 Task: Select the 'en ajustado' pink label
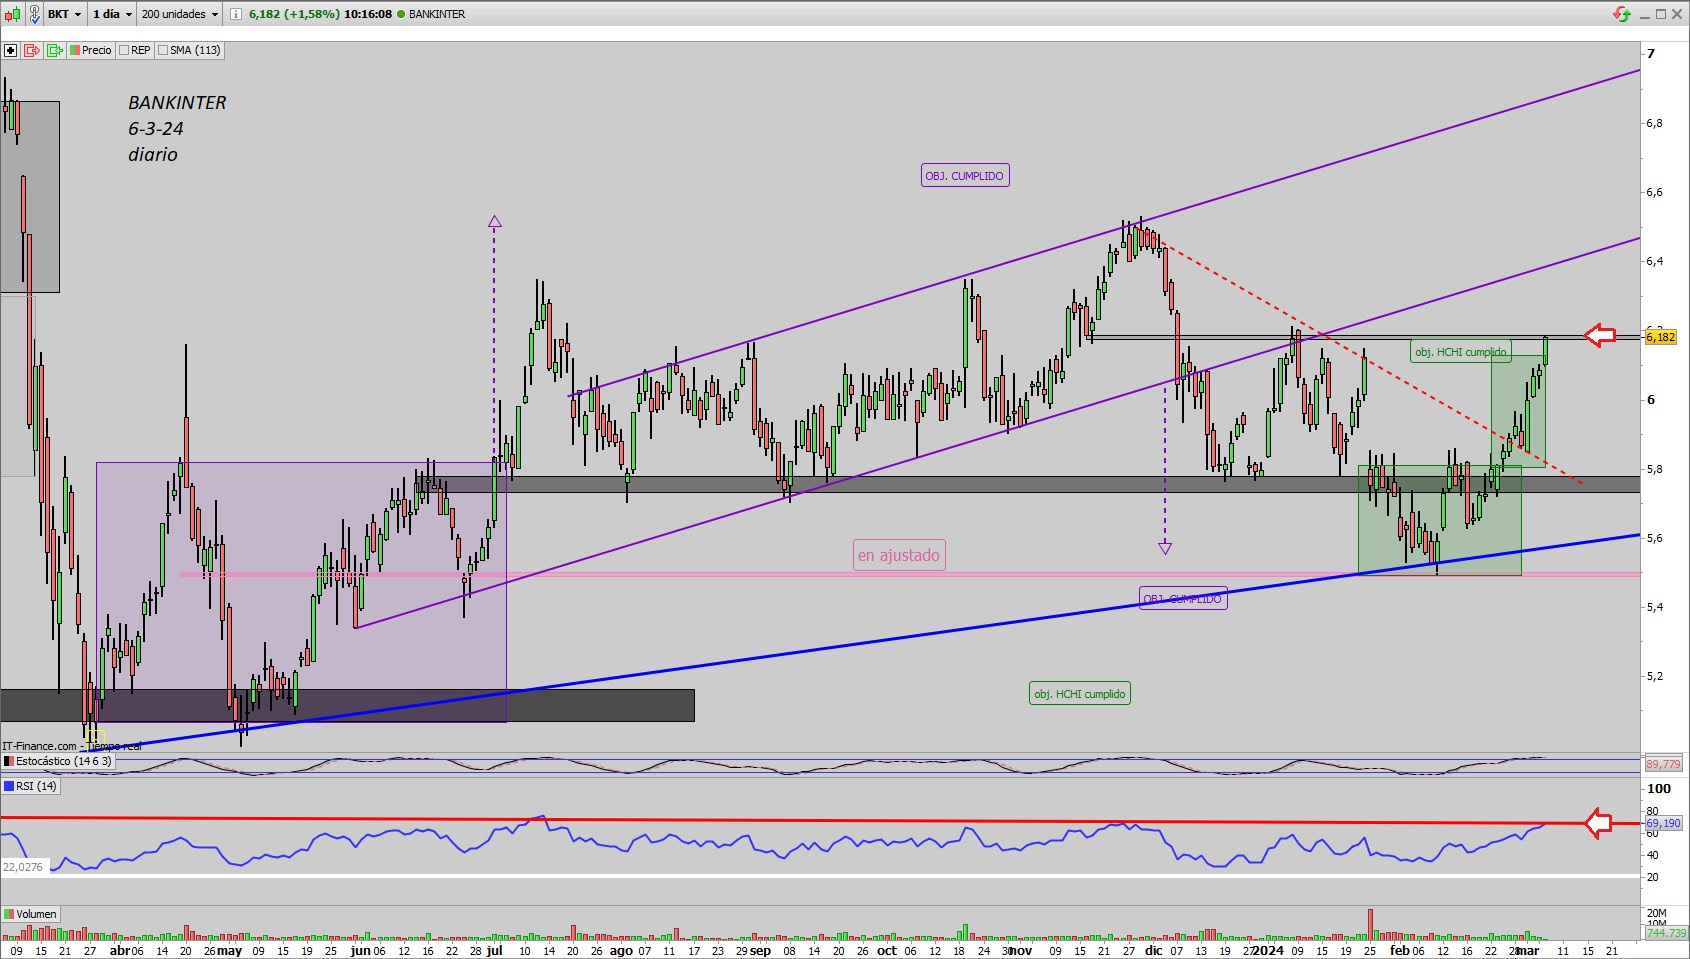click(899, 555)
